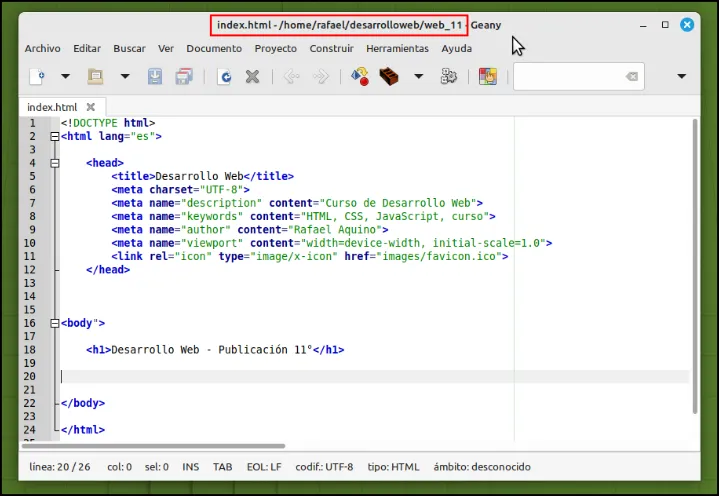
Task: Click the "línea: 20 / 26" status entry
Action: point(60,467)
